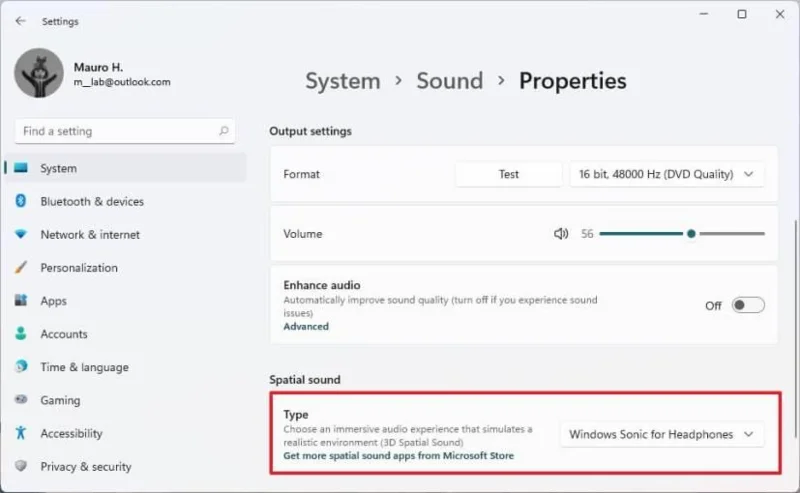Click the Personalization paintbrush icon
The width and height of the screenshot is (800, 493).
click(21, 267)
